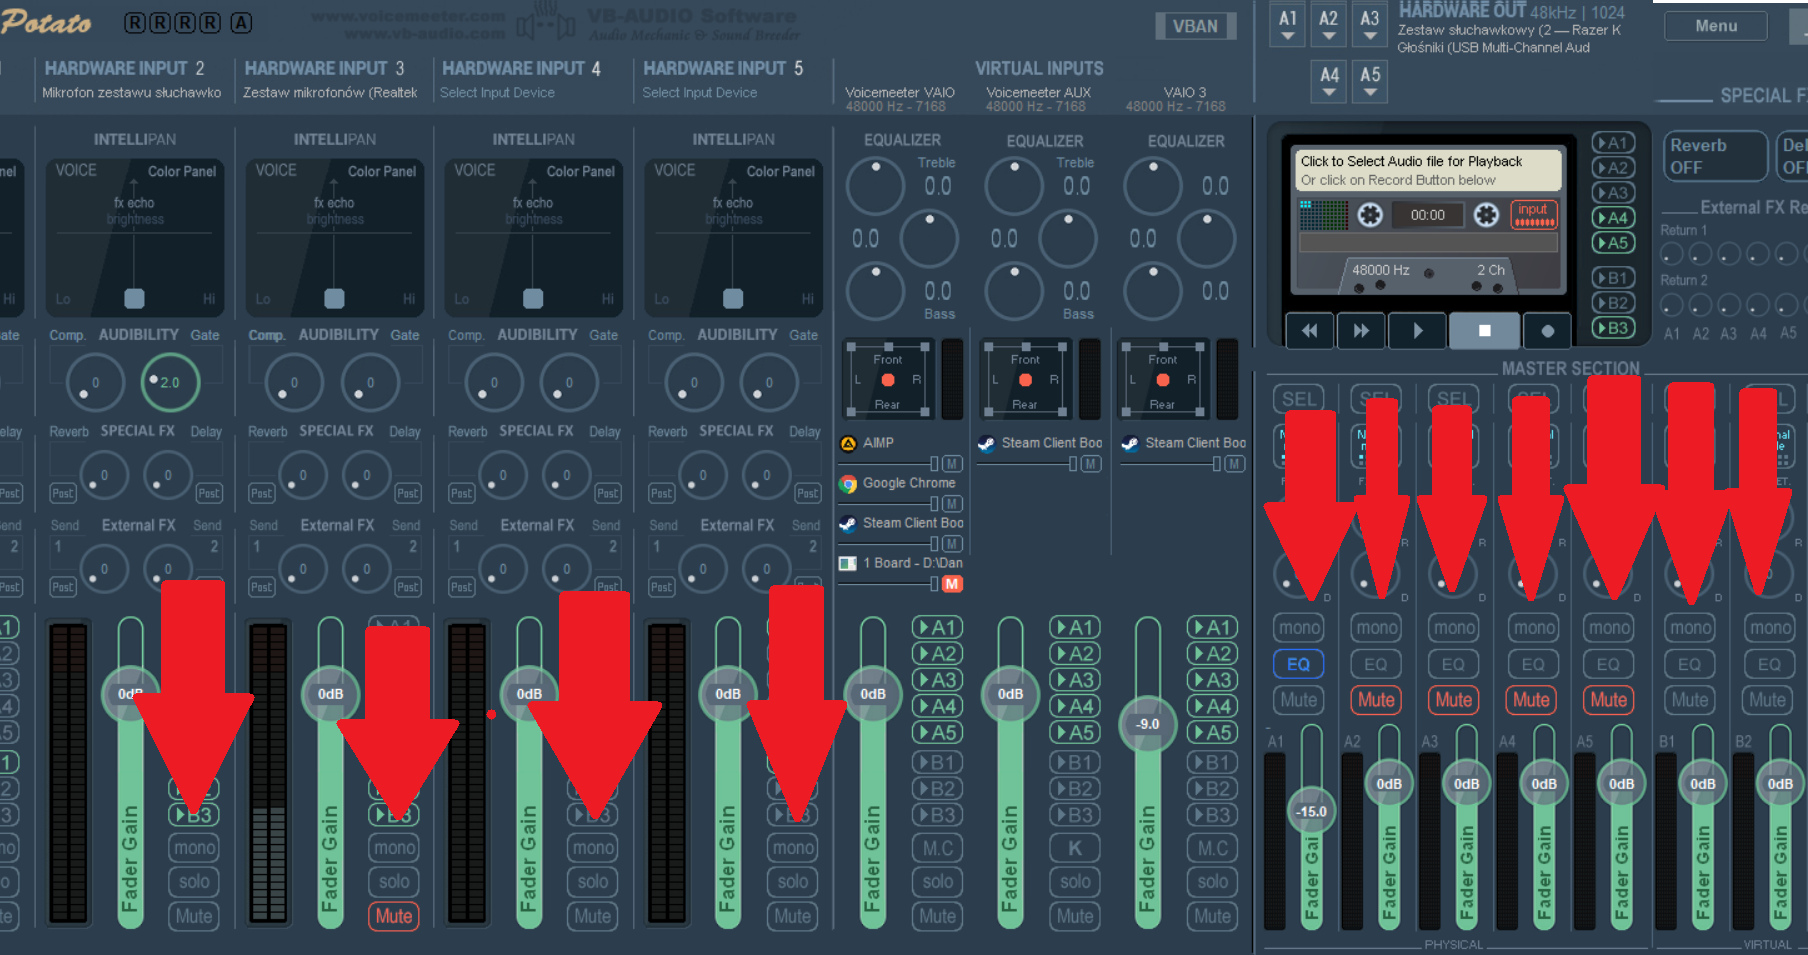The height and width of the screenshot is (955, 1808).
Task: Click the VAIO 3 fader at -9.0
Action: pyautogui.click(x=1148, y=724)
